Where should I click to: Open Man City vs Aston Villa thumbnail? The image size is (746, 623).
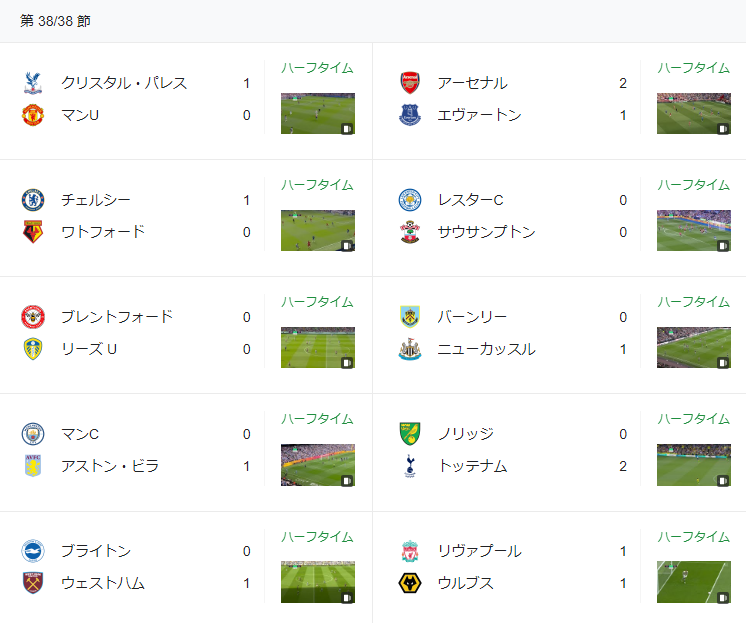click(317, 465)
